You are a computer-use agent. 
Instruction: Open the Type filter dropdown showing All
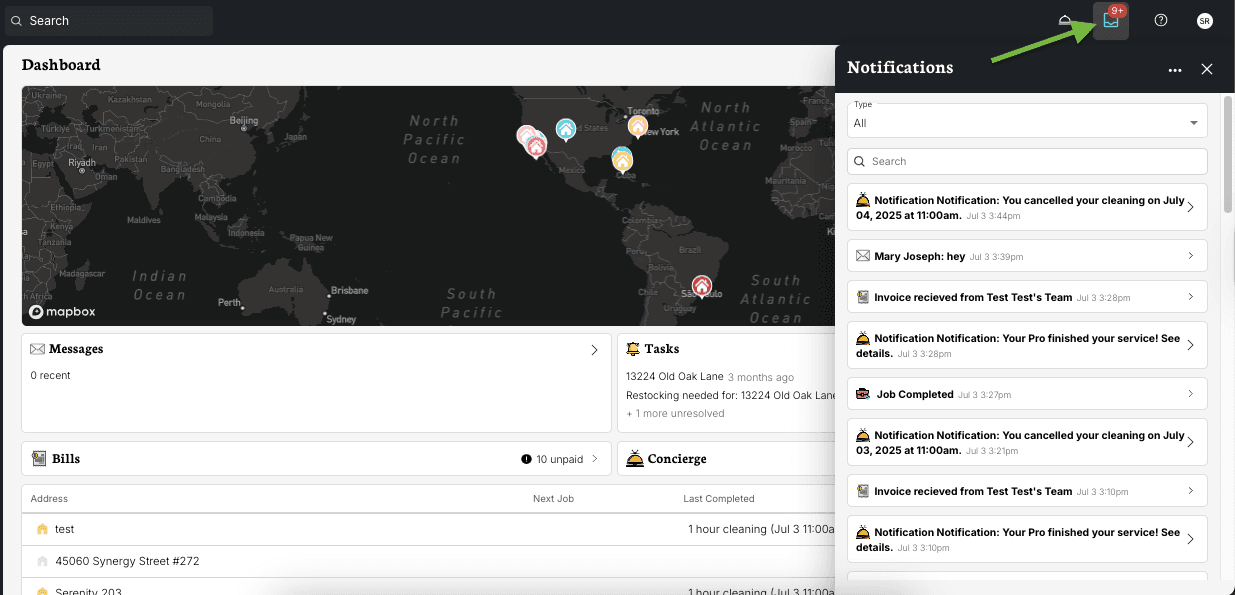1026,122
